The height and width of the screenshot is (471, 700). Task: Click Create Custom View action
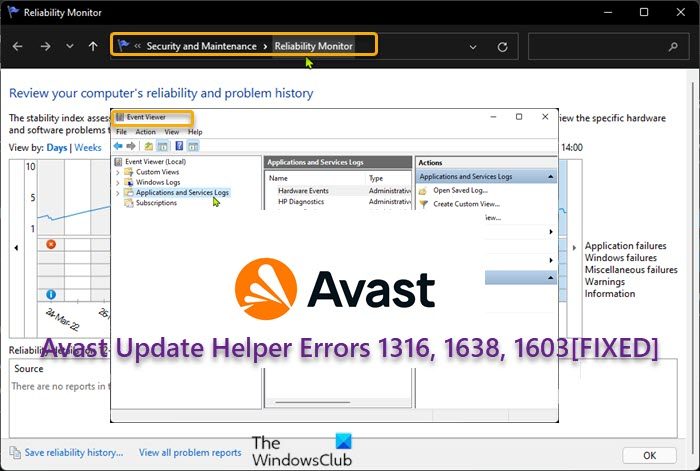coord(466,204)
